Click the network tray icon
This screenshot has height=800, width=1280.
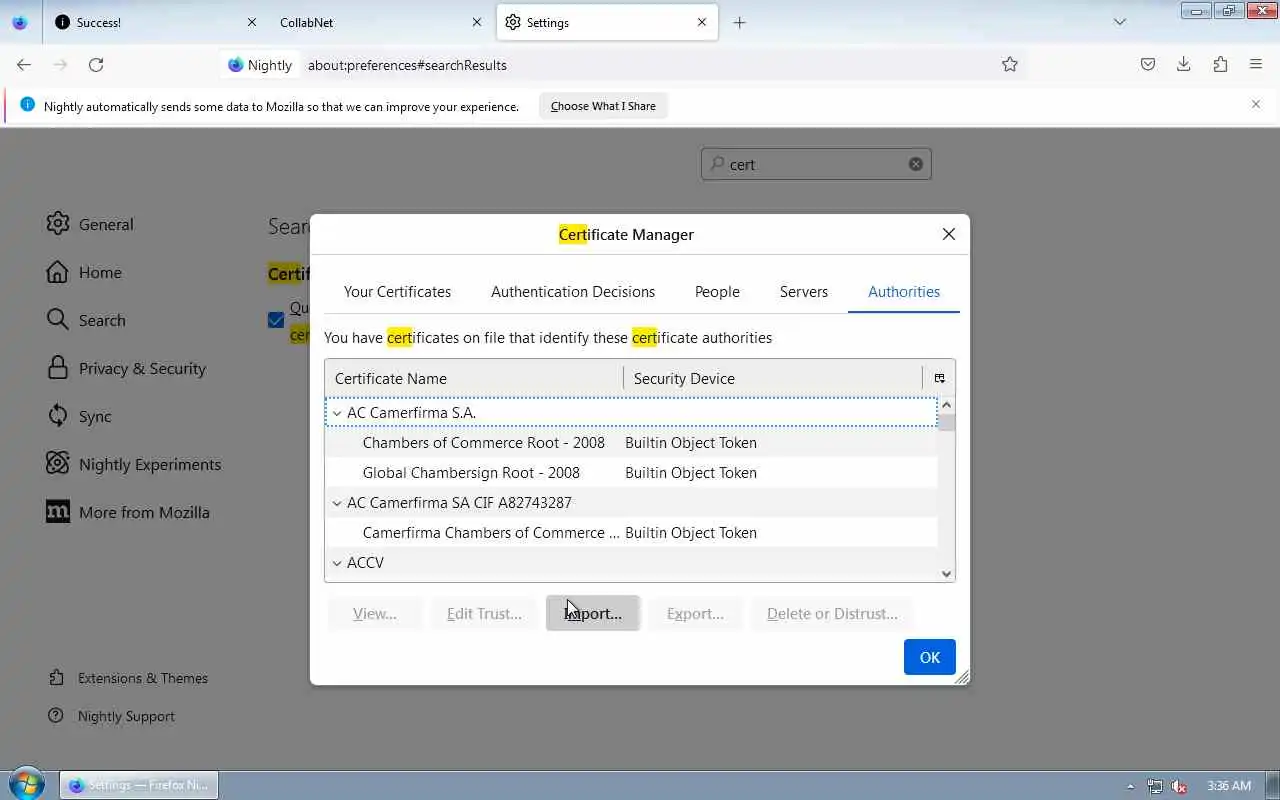click(x=1155, y=786)
